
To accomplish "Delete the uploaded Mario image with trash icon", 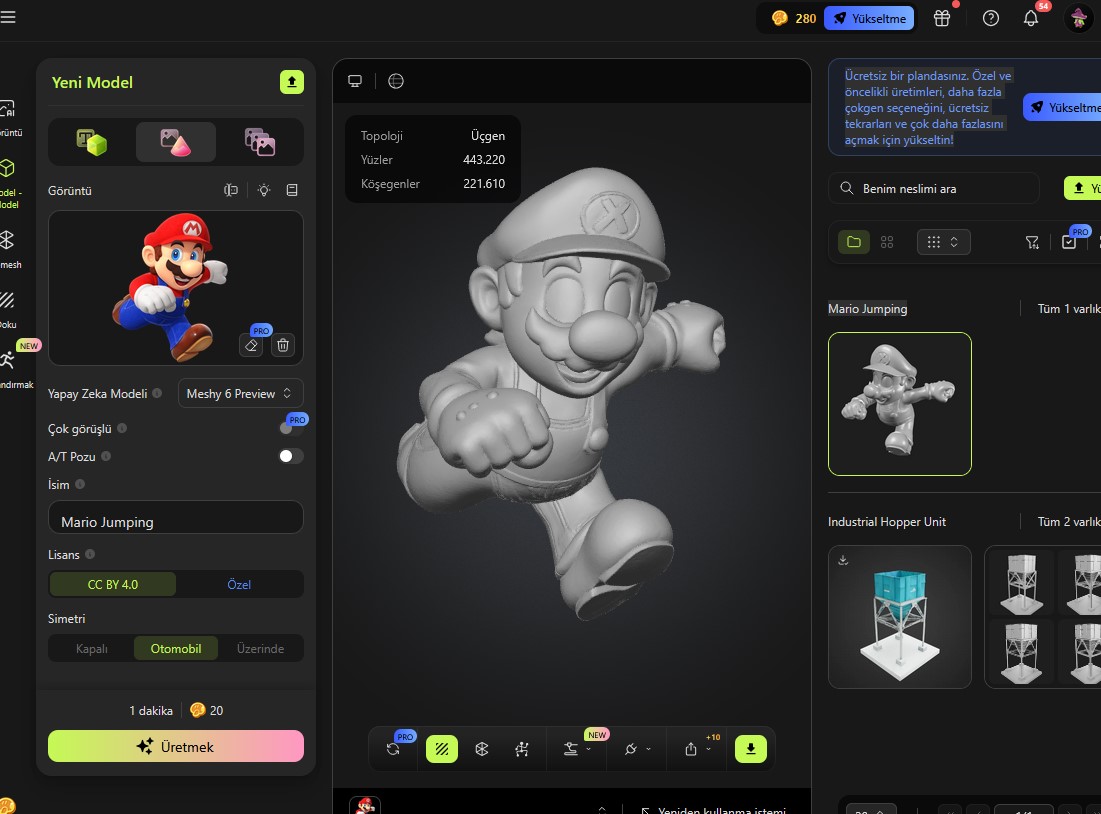I will pyautogui.click(x=283, y=345).
